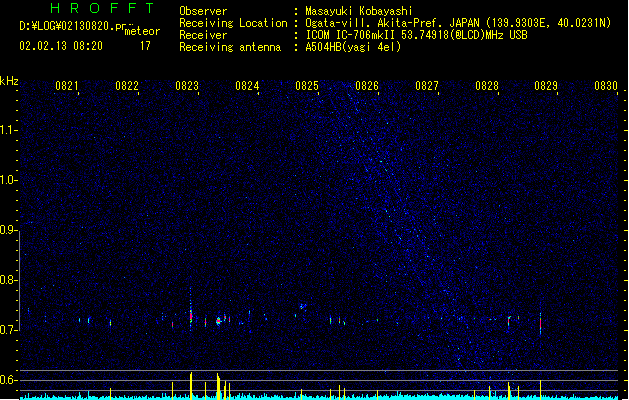The height and width of the screenshot is (400, 629).
Task: Click the 0824 time marker
Action: coord(247,86)
